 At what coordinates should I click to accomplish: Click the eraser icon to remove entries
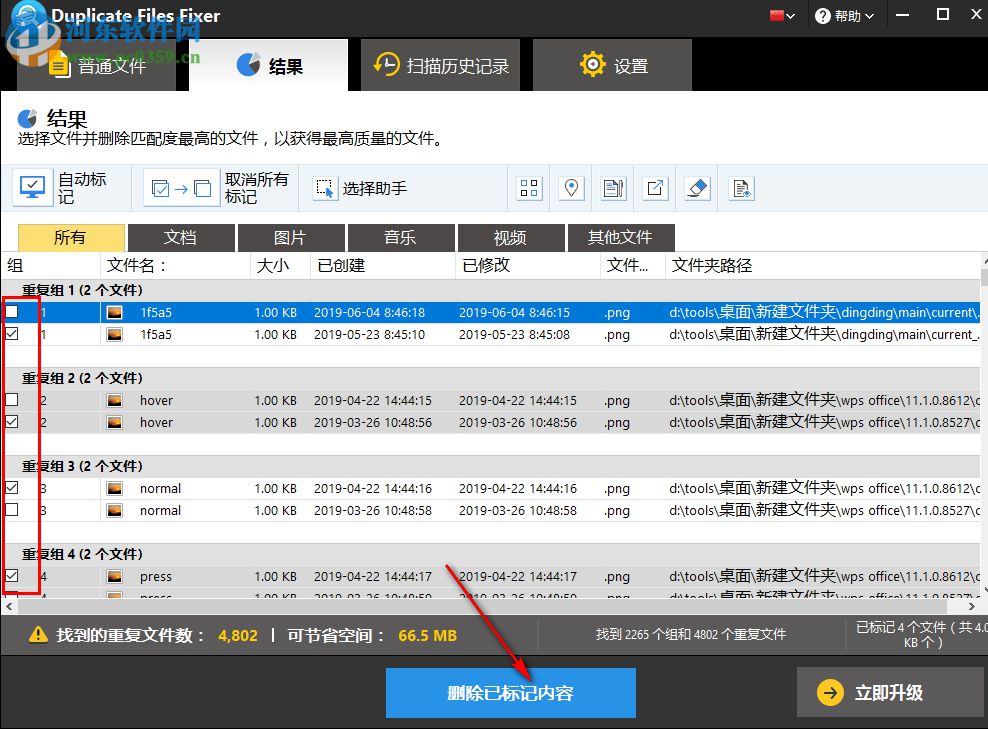point(696,187)
